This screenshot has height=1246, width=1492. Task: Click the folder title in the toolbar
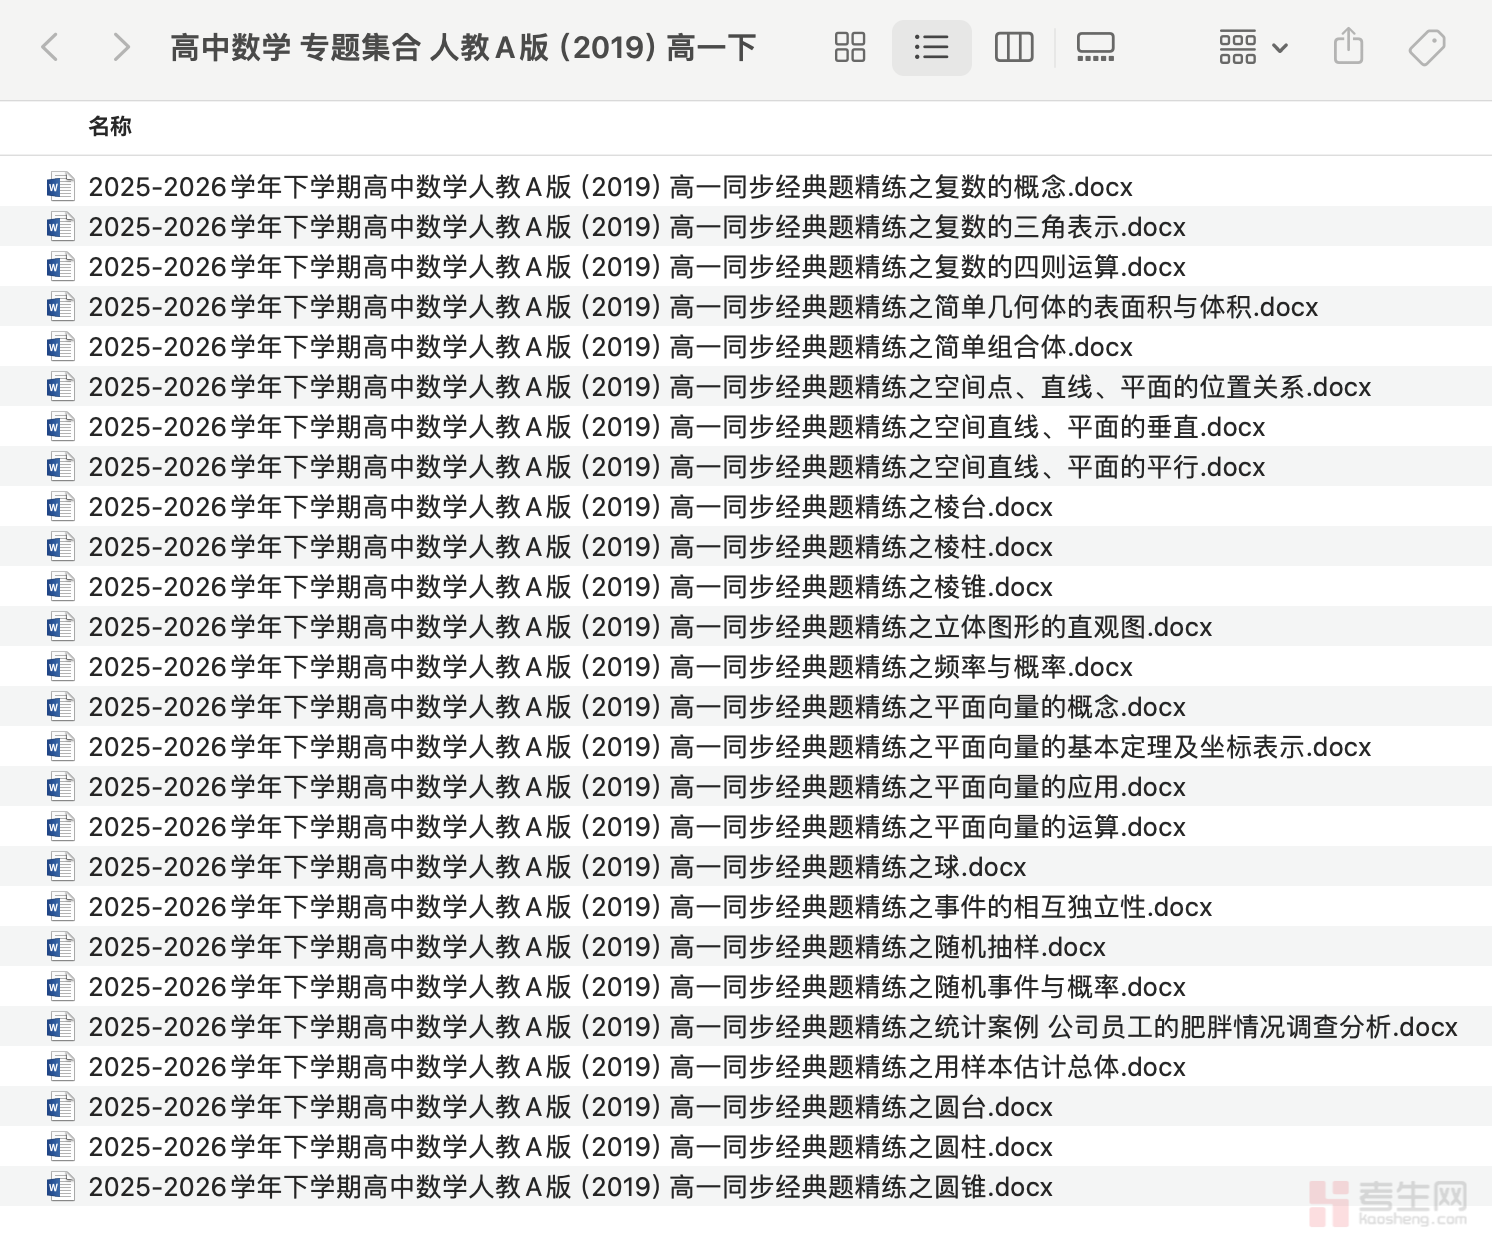[x=463, y=47]
